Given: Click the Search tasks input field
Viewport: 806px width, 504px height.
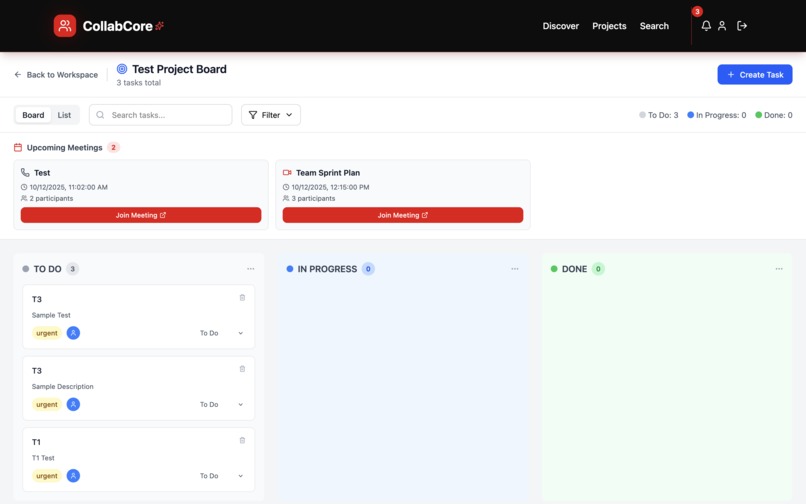Looking at the screenshot, I should point(160,115).
